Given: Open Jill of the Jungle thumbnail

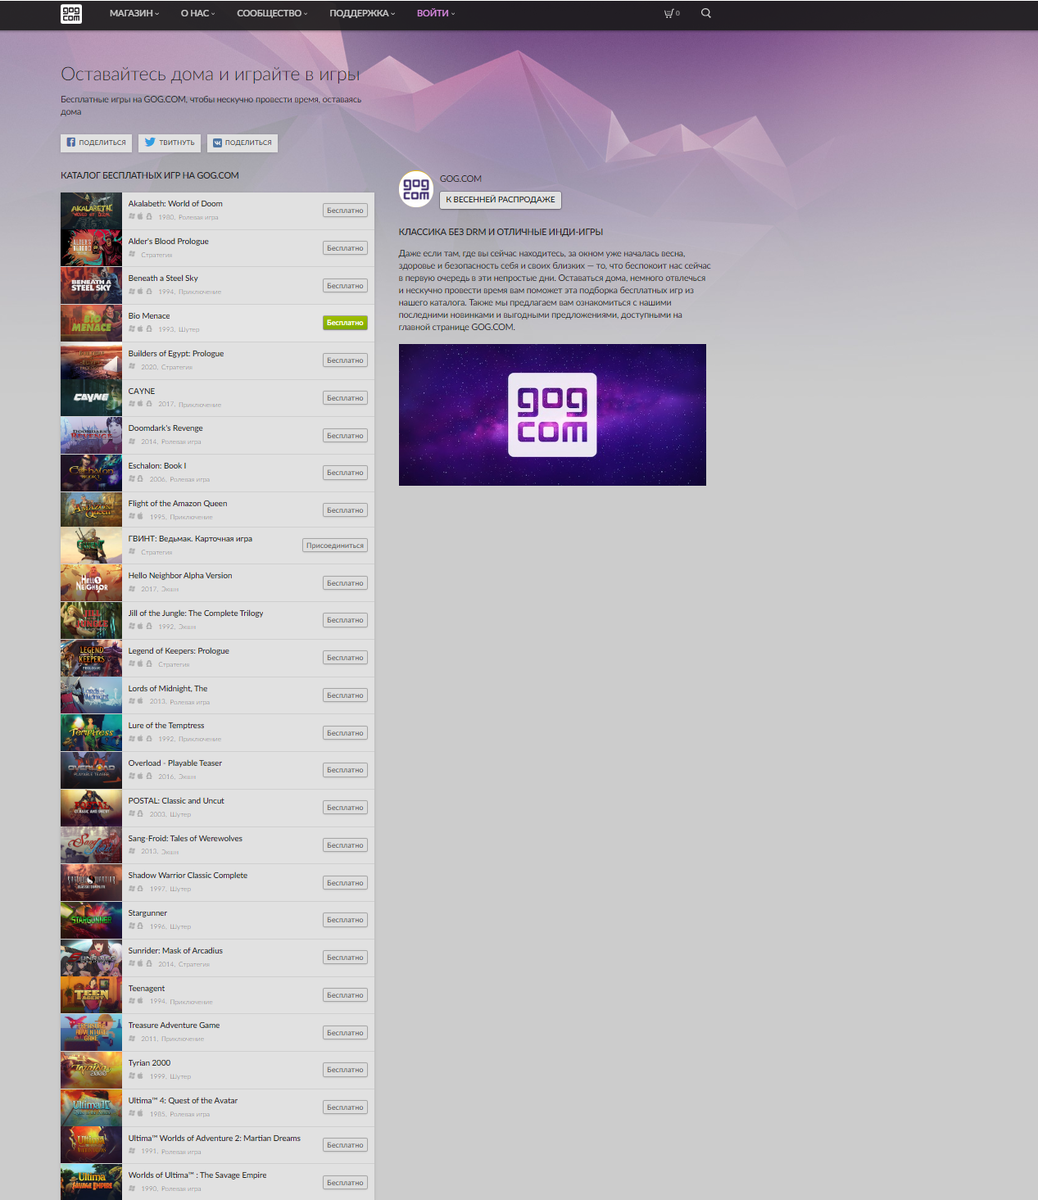Looking at the screenshot, I should 91,620.
